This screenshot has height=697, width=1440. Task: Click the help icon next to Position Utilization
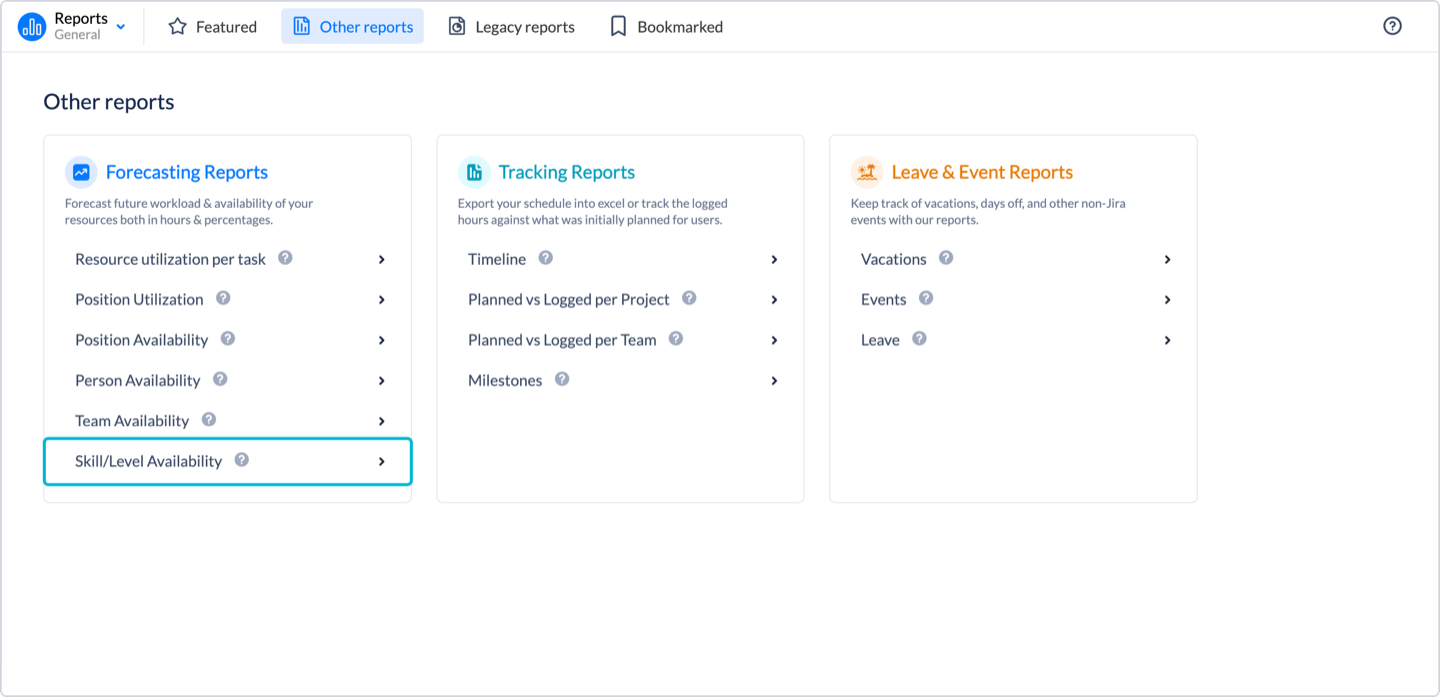[x=223, y=298]
